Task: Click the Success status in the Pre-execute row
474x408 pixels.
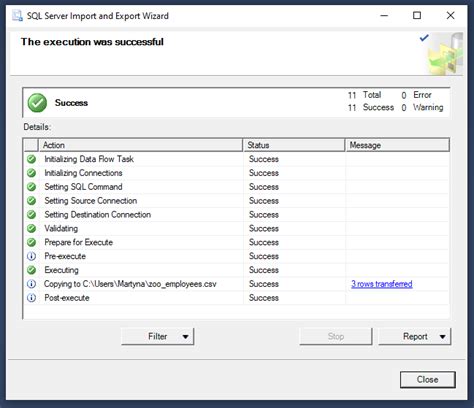Action: click(264, 256)
